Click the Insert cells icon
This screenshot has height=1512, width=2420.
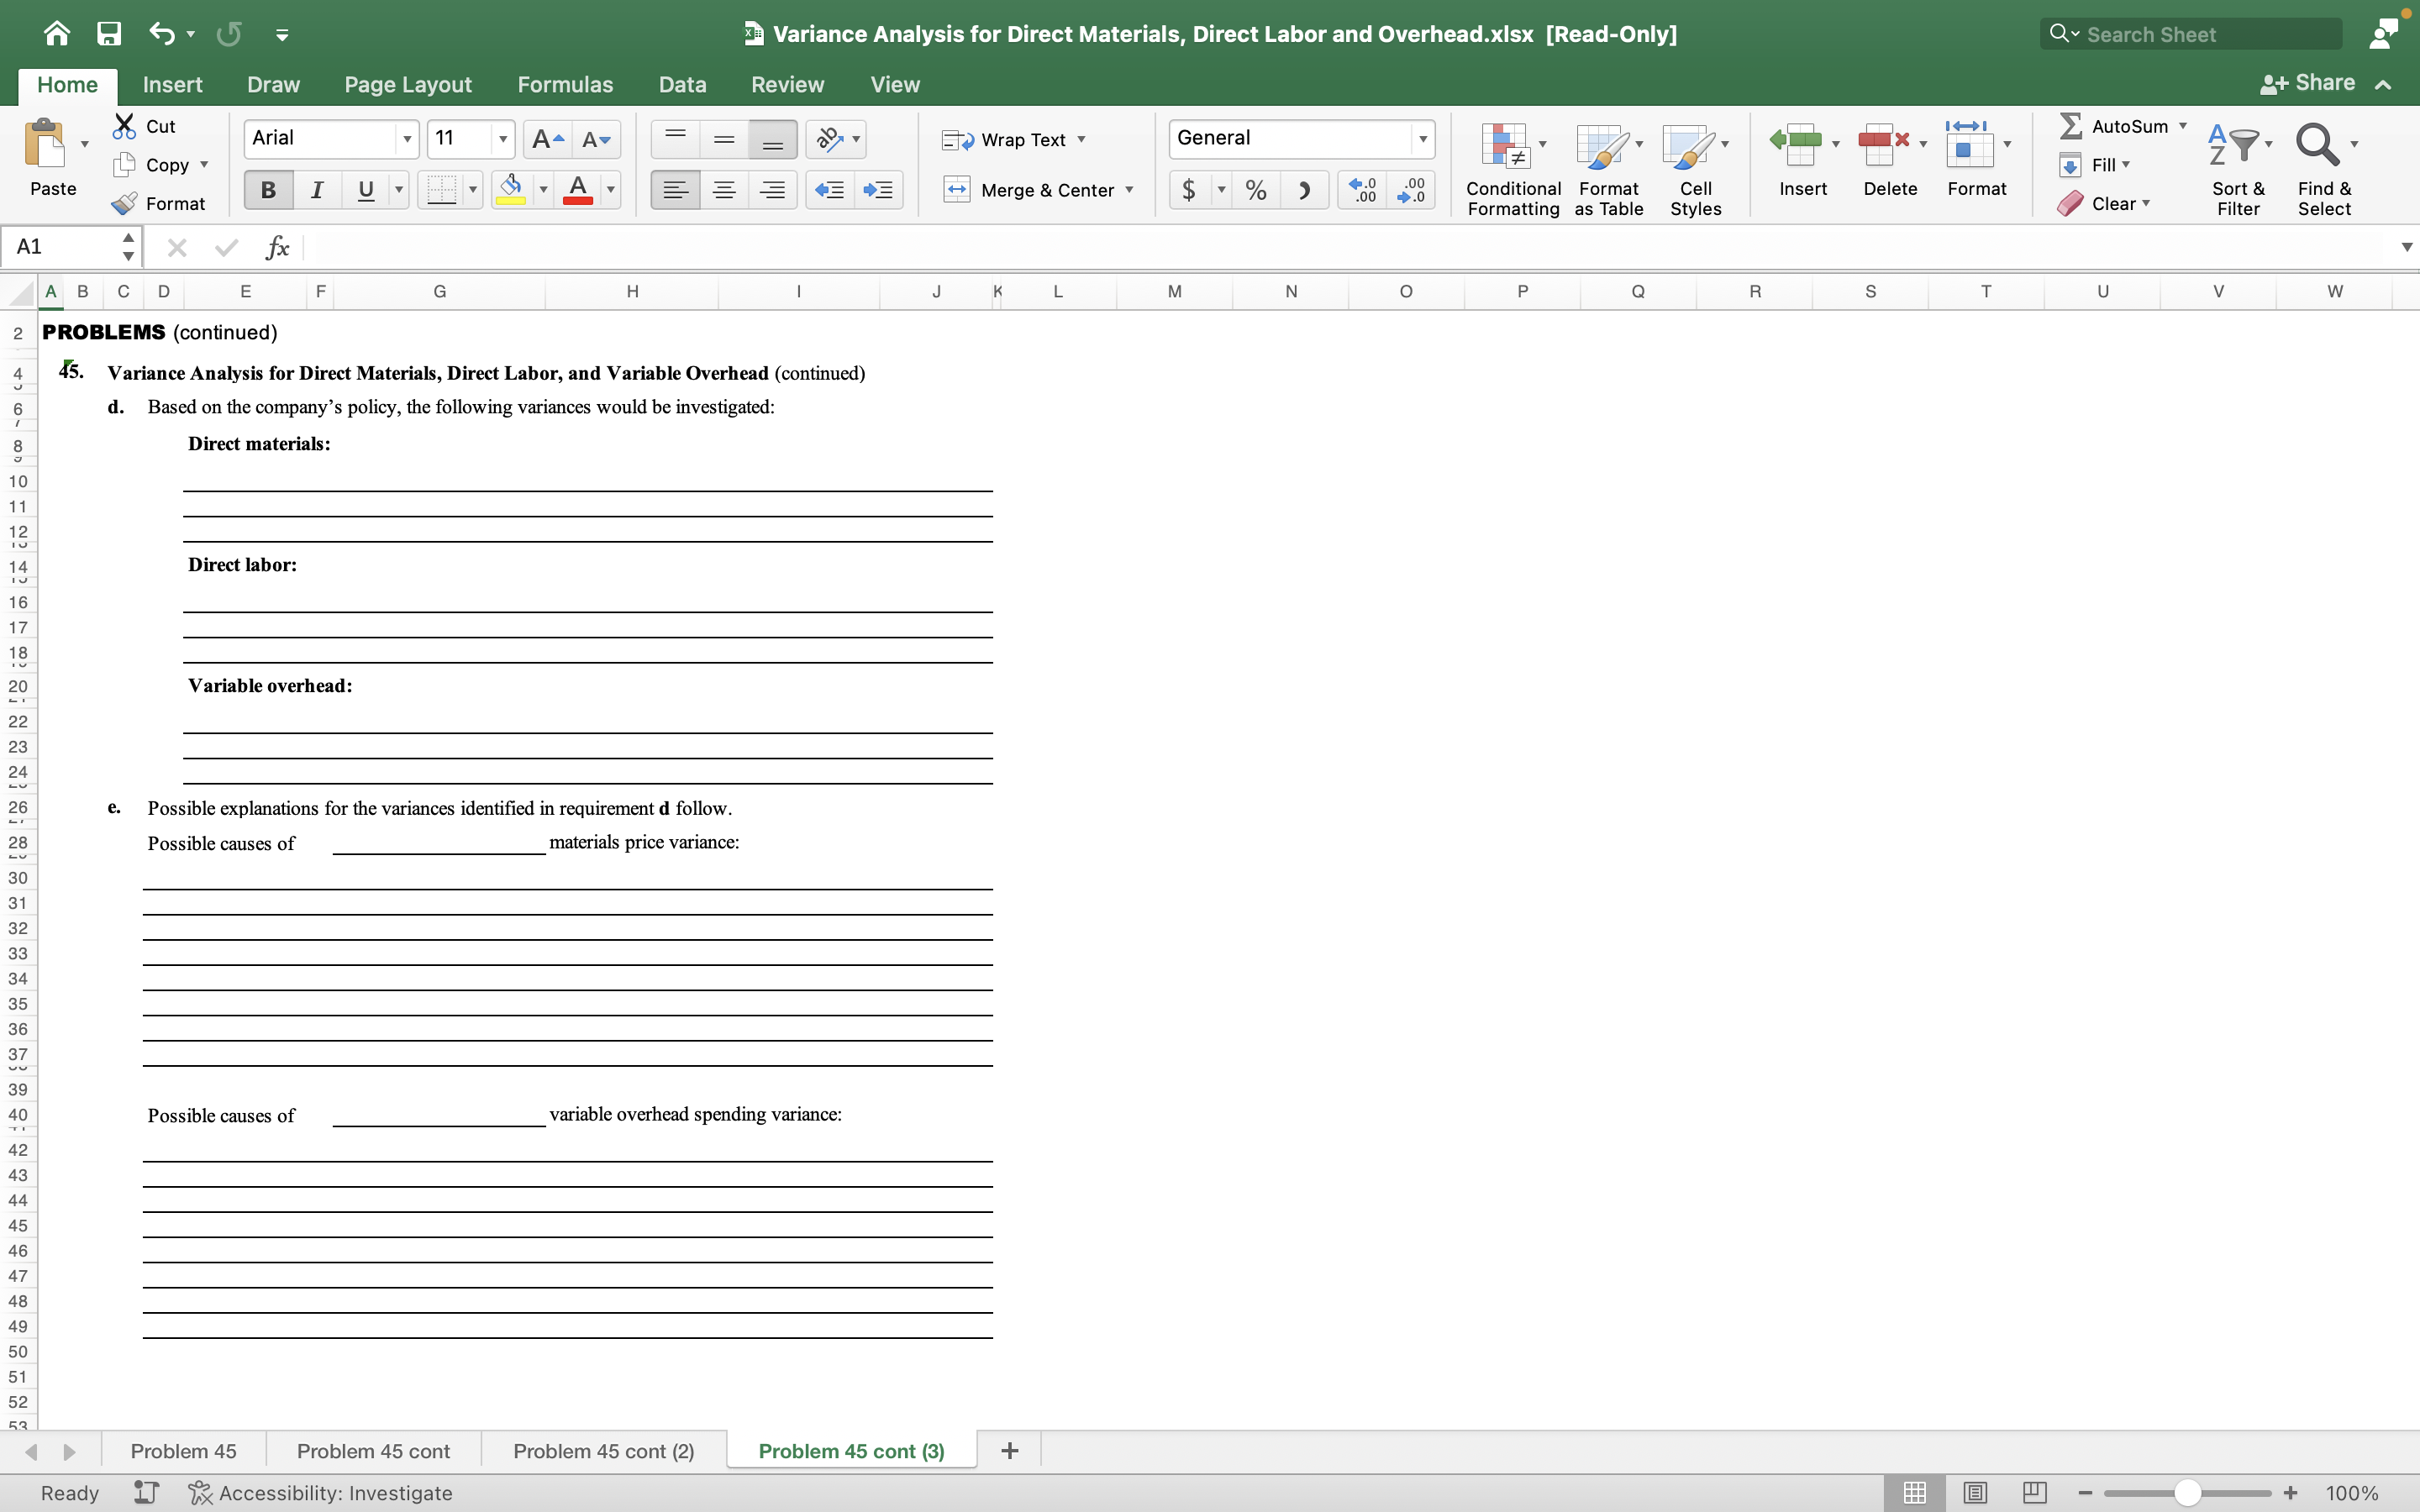(x=1796, y=144)
